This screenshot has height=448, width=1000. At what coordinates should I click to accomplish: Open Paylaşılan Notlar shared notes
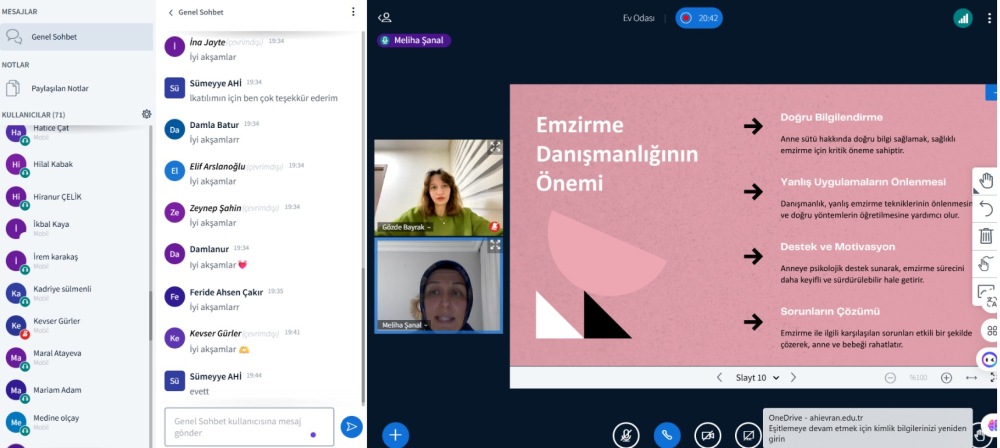(59, 88)
